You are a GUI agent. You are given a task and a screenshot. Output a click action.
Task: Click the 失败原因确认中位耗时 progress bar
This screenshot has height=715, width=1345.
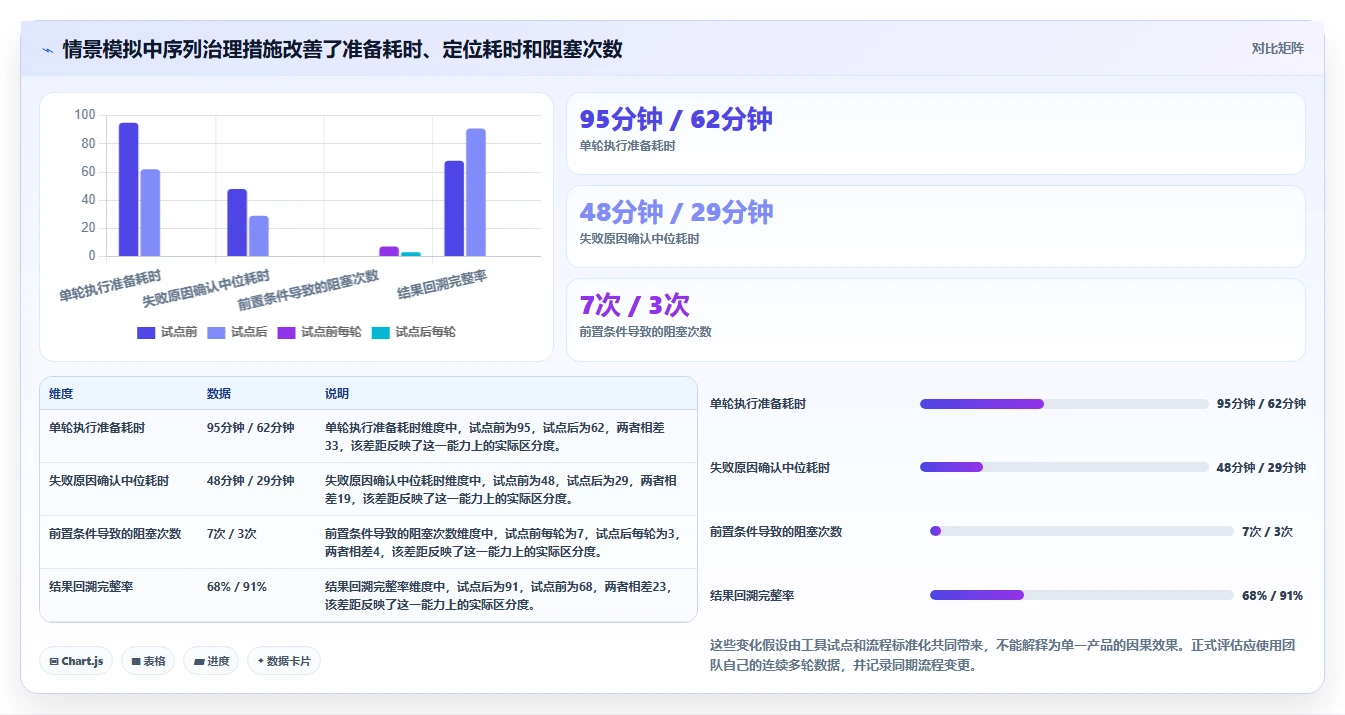(1064, 467)
